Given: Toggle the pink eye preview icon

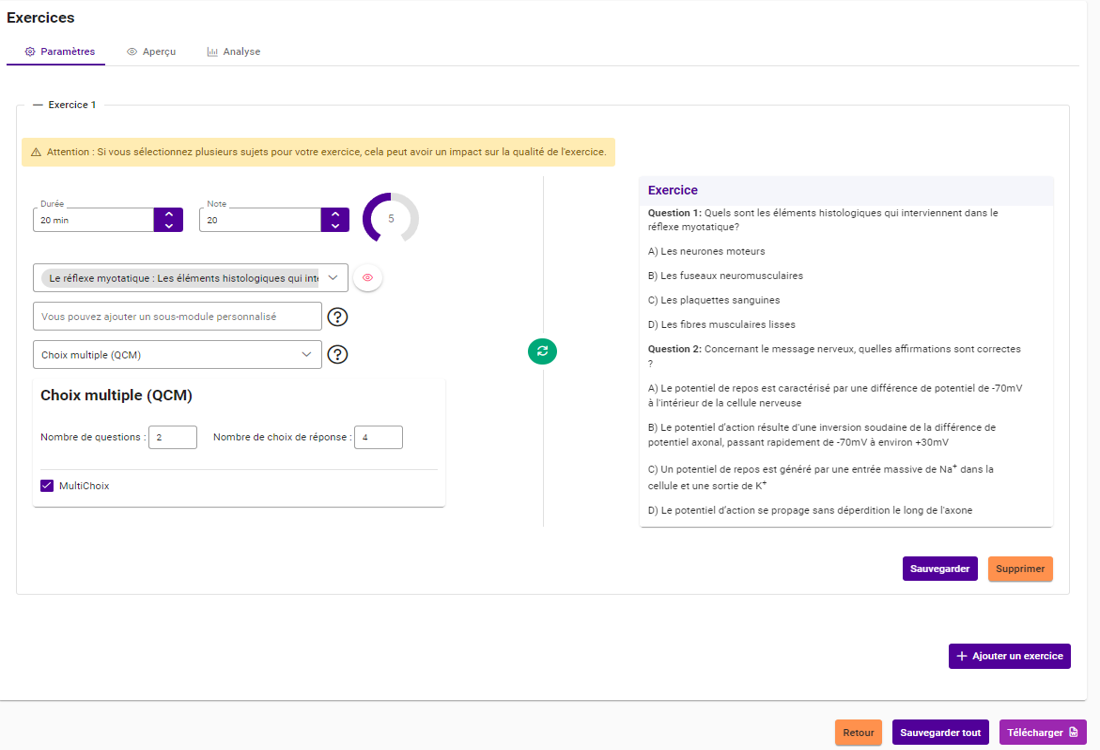Looking at the screenshot, I should (368, 278).
